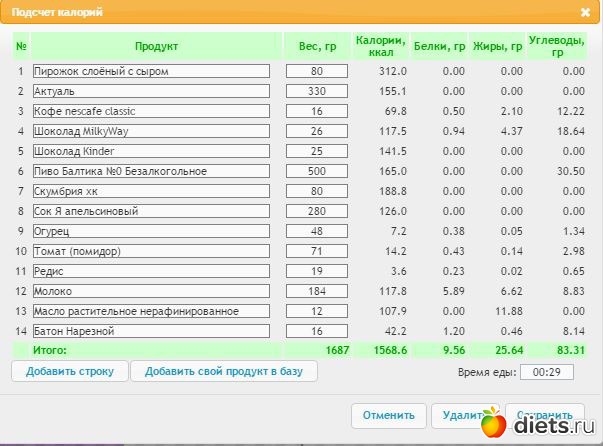This screenshot has width=603, height=446.
Task: Click fat value 11.88 for Масло растительное
Action: [x=509, y=311]
